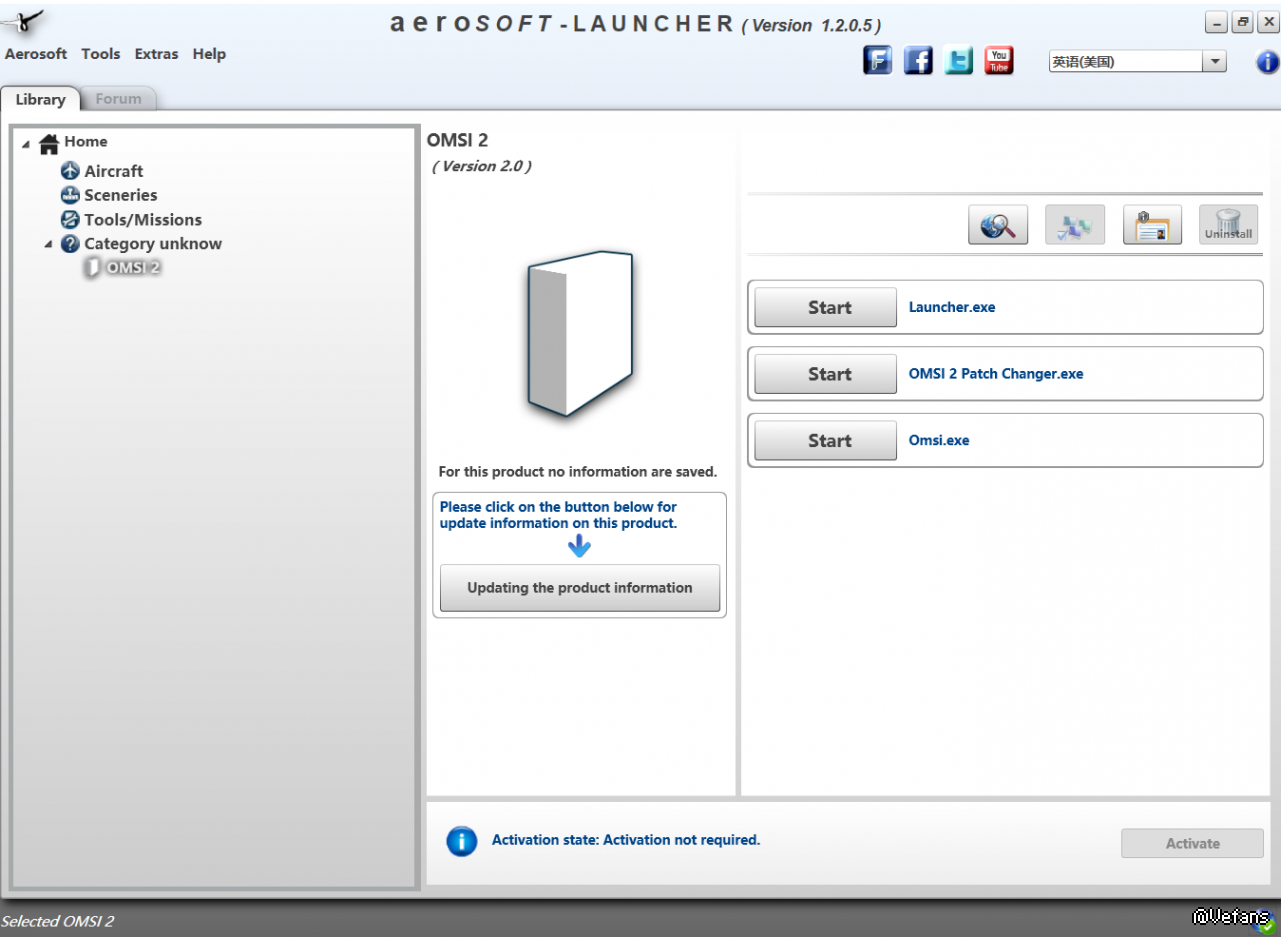This screenshot has height=937, width=1281.
Task: Open the Tools menu
Action: [101, 54]
